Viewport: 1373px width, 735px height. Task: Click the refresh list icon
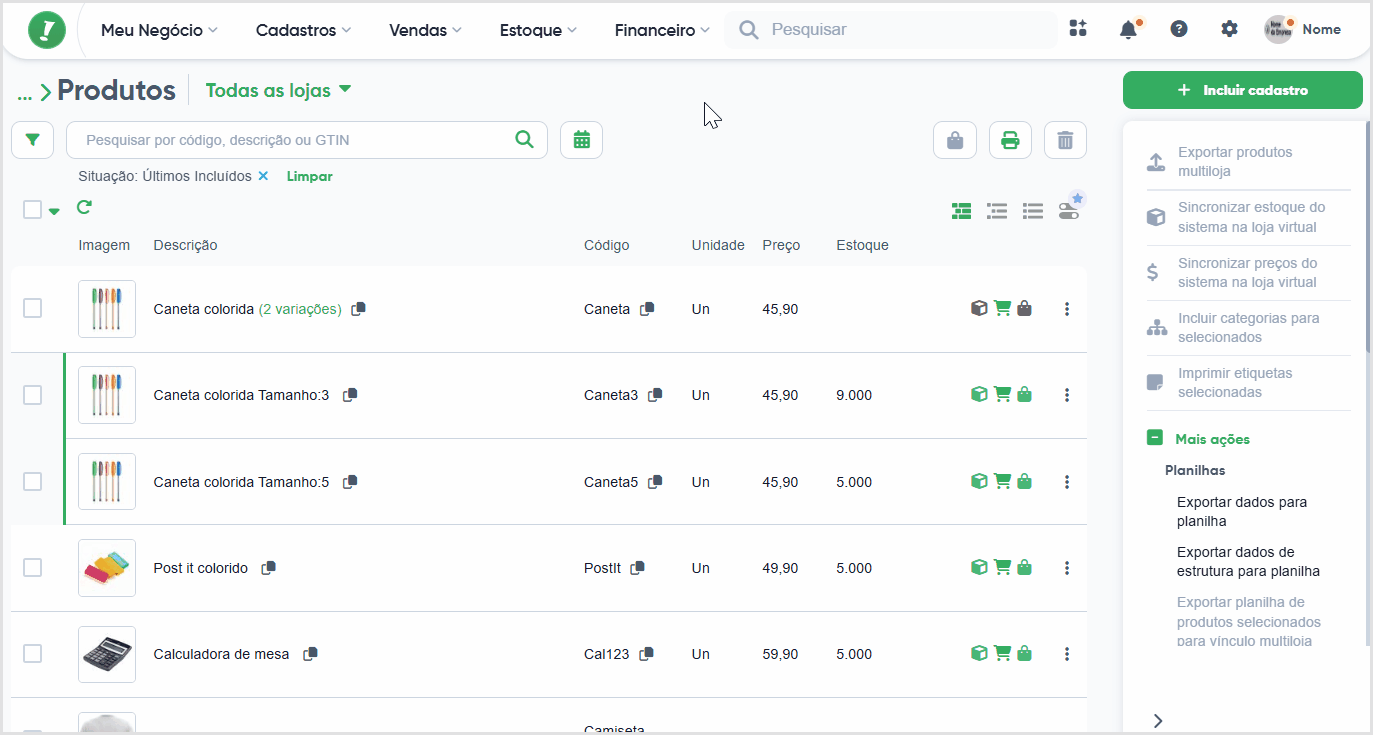pos(84,207)
